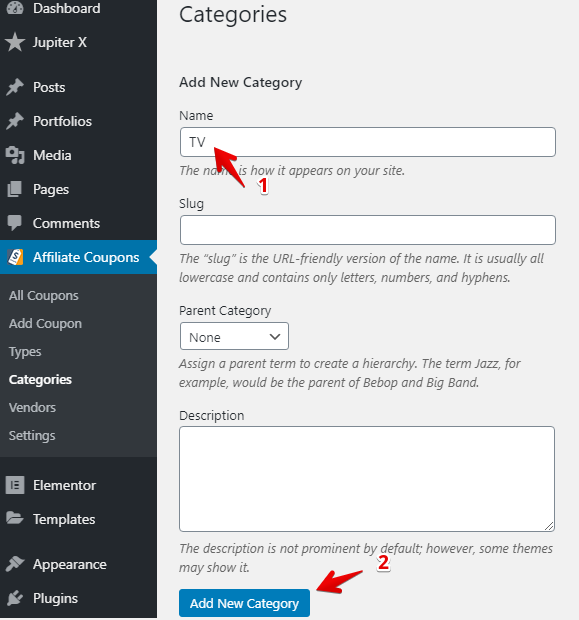579x620 pixels.
Task: Click the Elementor logo icon
Action: click(15, 485)
